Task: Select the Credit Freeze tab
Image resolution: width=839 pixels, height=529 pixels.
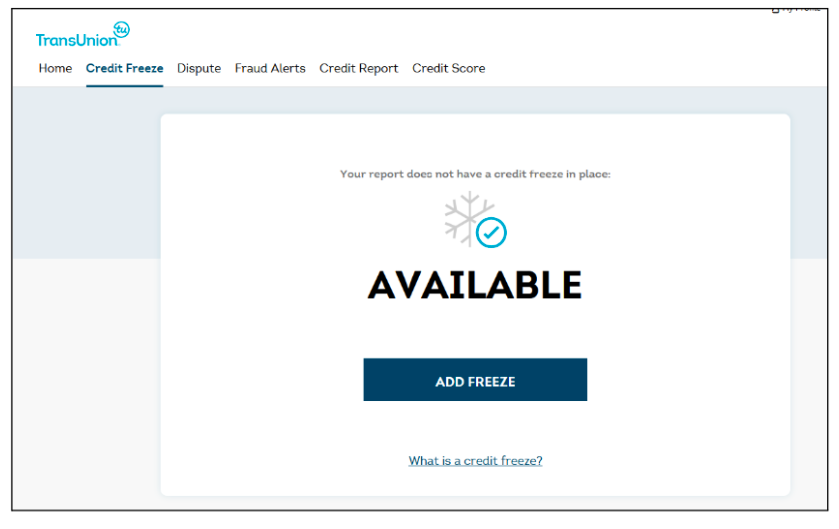Action: (x=125, y=68)
